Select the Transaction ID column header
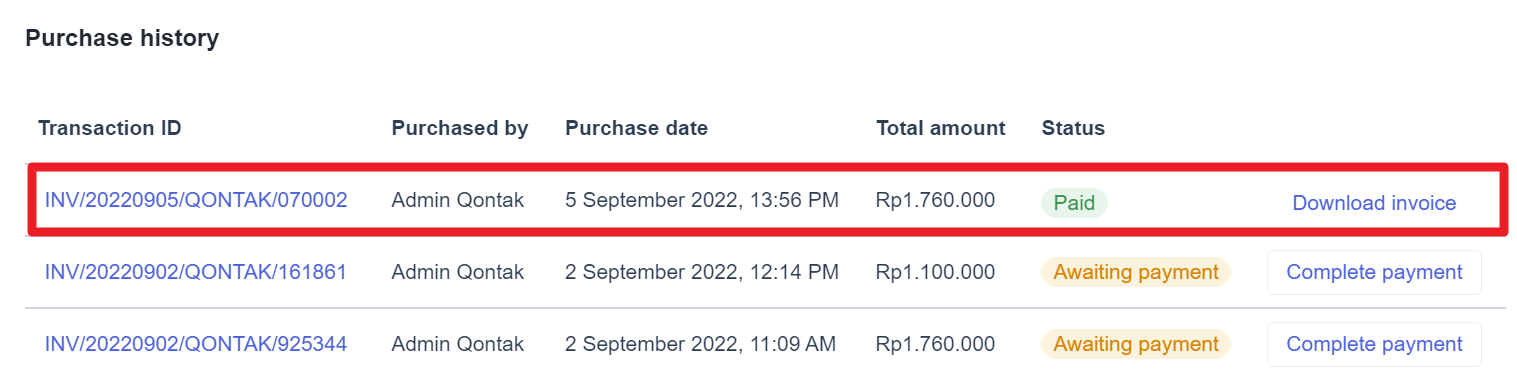The height and width of the screenshot is (378, 1517). [x=110, y=128]
